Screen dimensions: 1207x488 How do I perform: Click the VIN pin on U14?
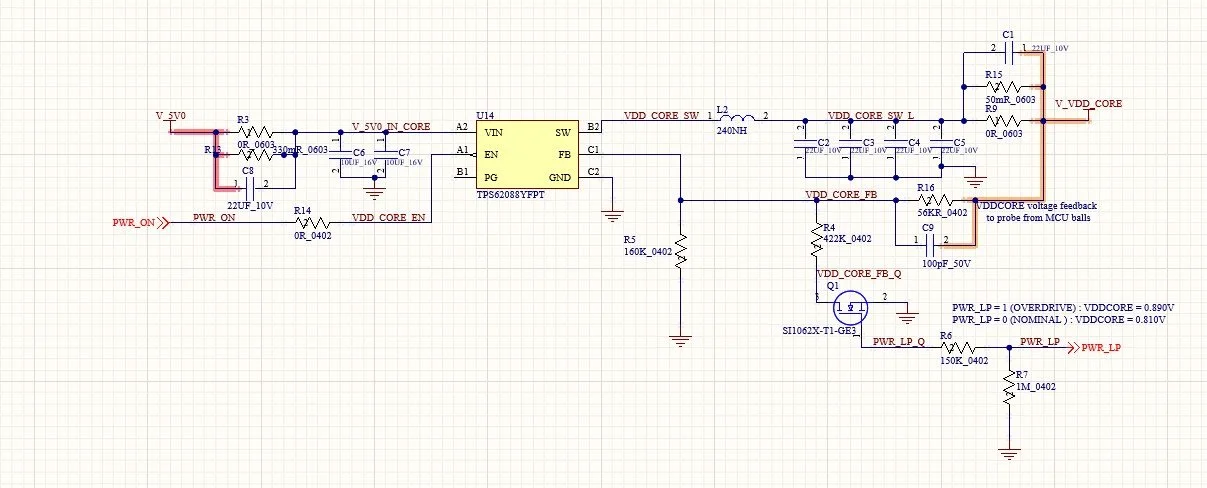(493, 133)
